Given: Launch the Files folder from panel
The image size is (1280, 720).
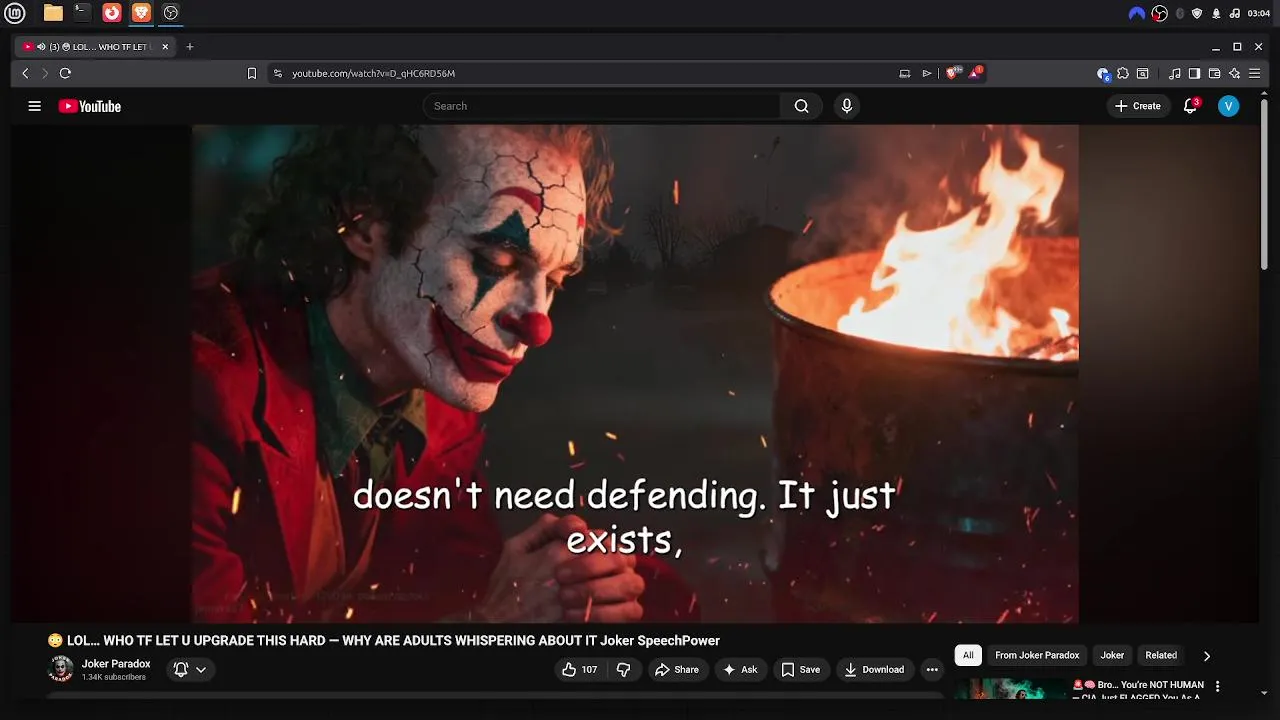Looking at the screenshot, I should pyautogui.click(x=53, y=13).
